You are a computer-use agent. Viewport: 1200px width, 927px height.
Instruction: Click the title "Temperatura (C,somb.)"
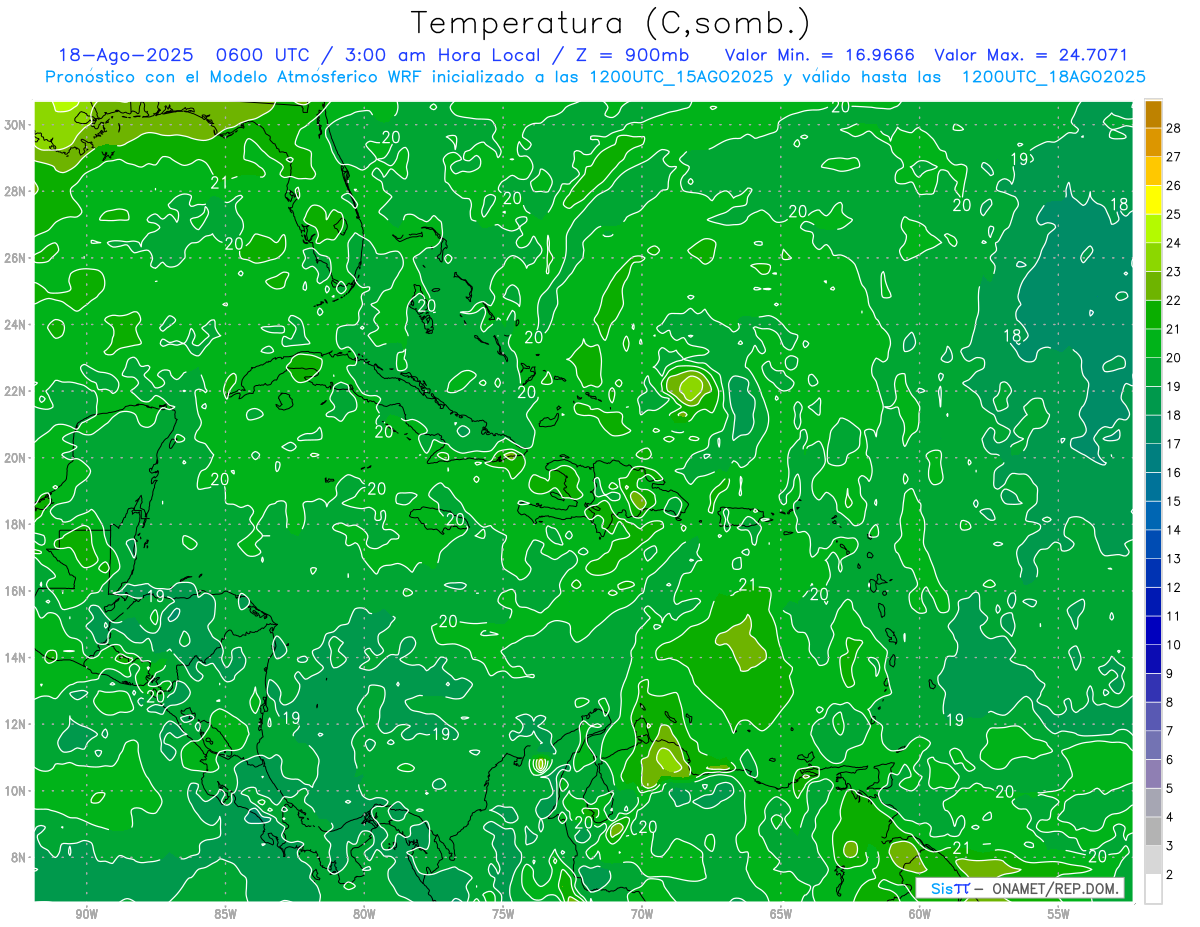611,24
